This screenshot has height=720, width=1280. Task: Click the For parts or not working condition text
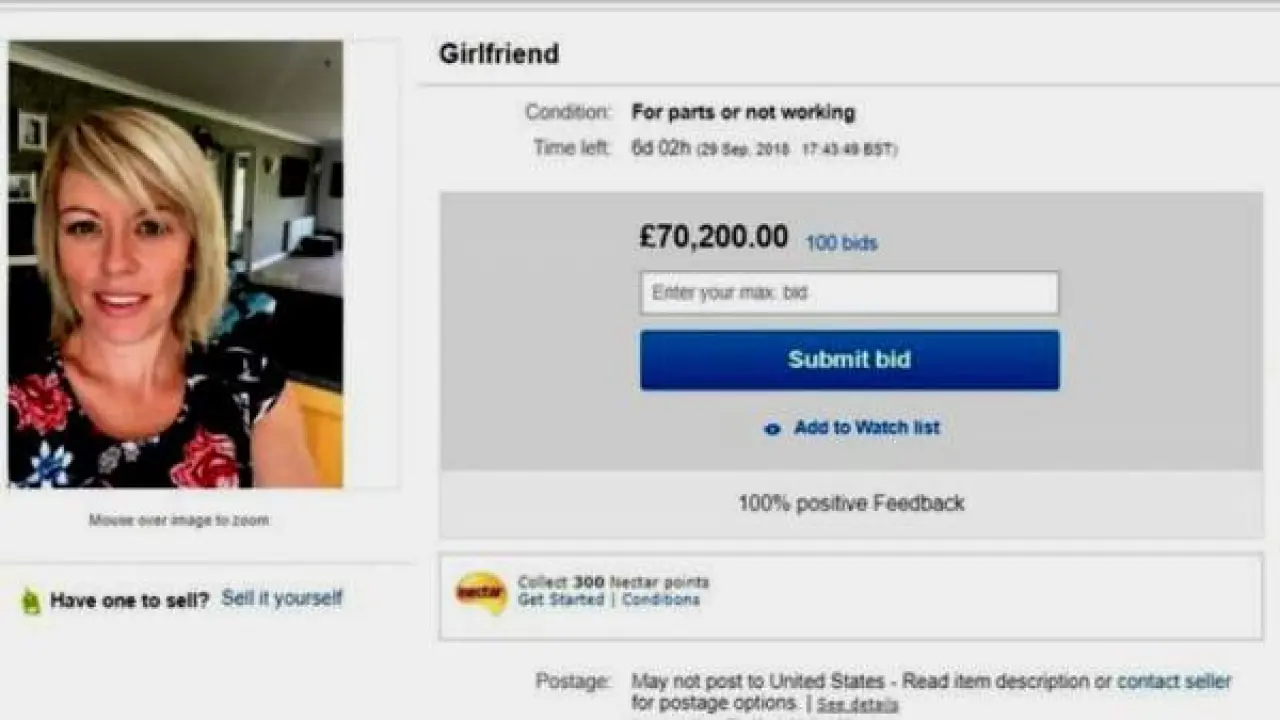pyautogui.click(x=743, y=112)
